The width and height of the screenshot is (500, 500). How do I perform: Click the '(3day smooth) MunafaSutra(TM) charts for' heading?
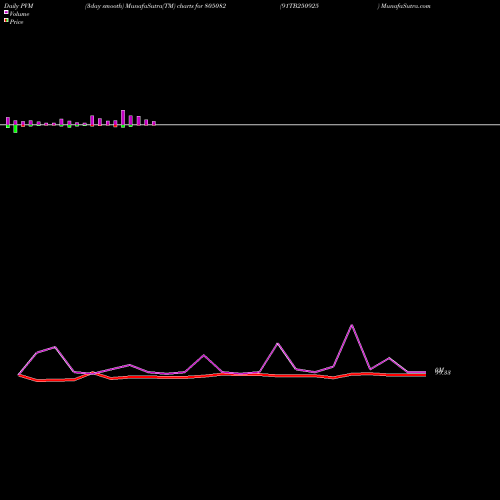pos(144,6)
